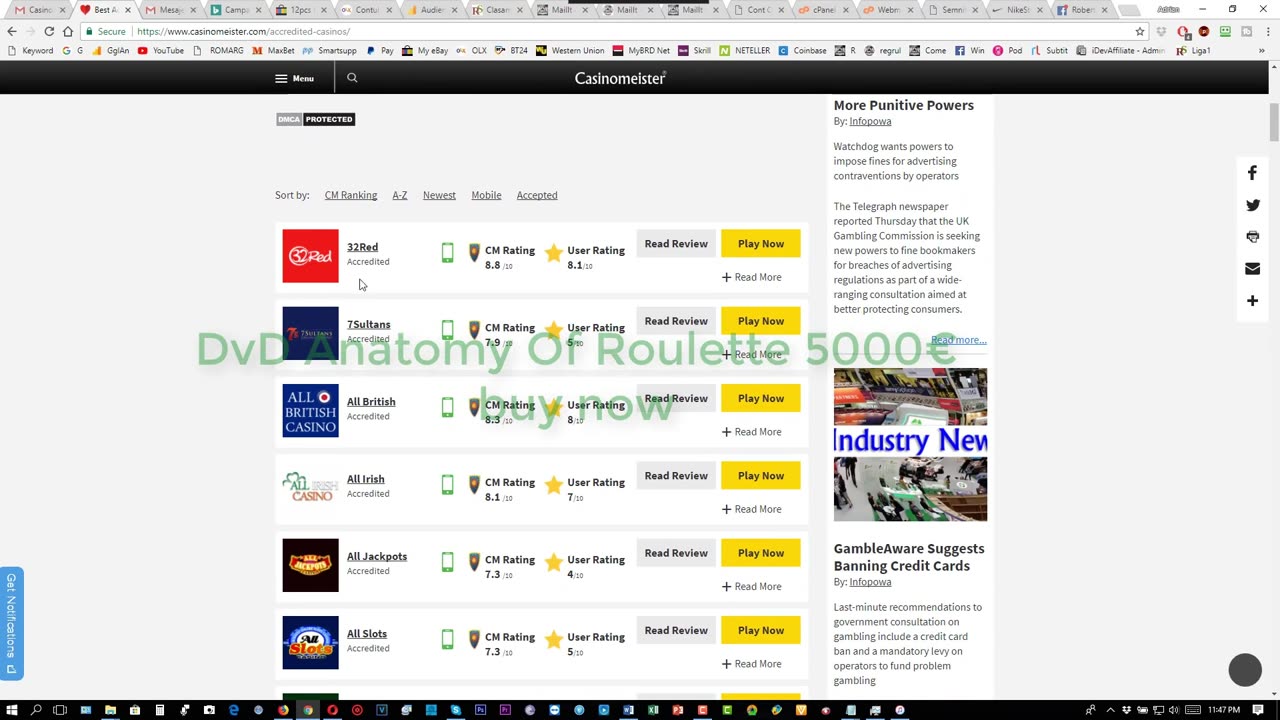The width and height of the screenshot is (1280, 720).
Task: Sort casinos by CM Ranking
Action: coord(351,195)
